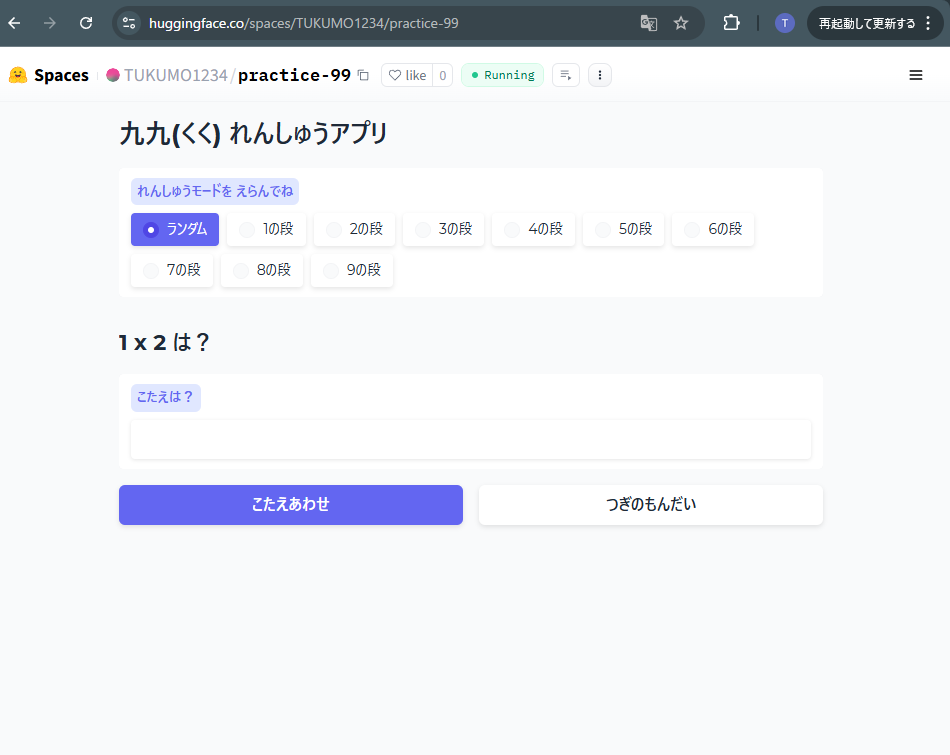Click the logs icon next to Running badge

coord(565,75)
